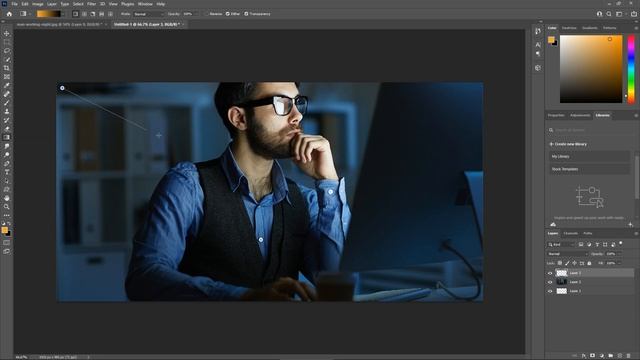The width and height of the screenshot is (640, 360).
Task: Select the Move tool
Action: click(7, 33)
